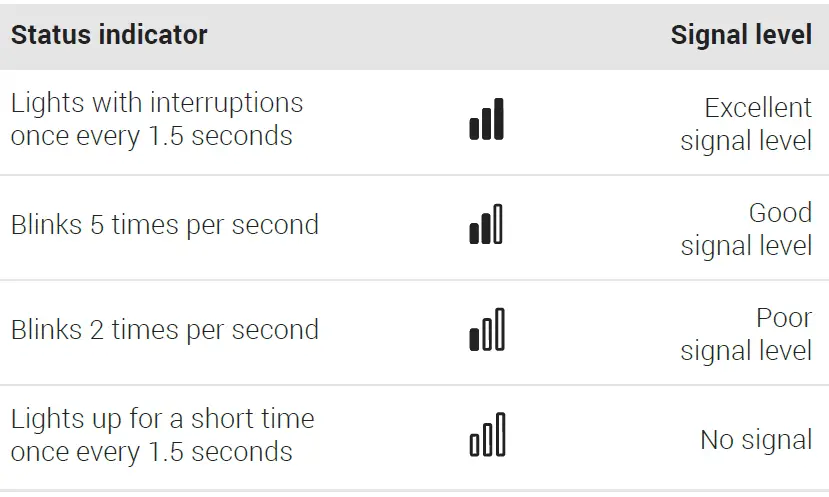829x497 pixels.
Task: Click the "Status indicator" column header
Action: click(109, 35)
